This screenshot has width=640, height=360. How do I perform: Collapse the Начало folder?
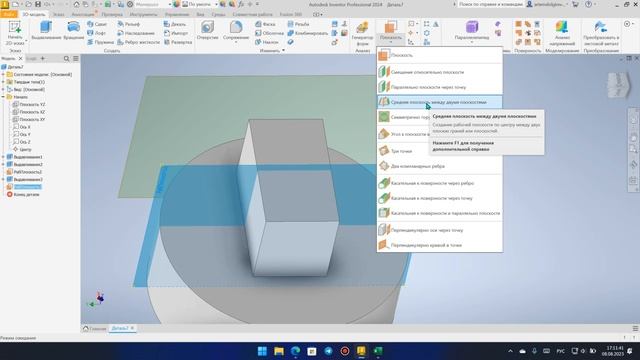point(3,97)
